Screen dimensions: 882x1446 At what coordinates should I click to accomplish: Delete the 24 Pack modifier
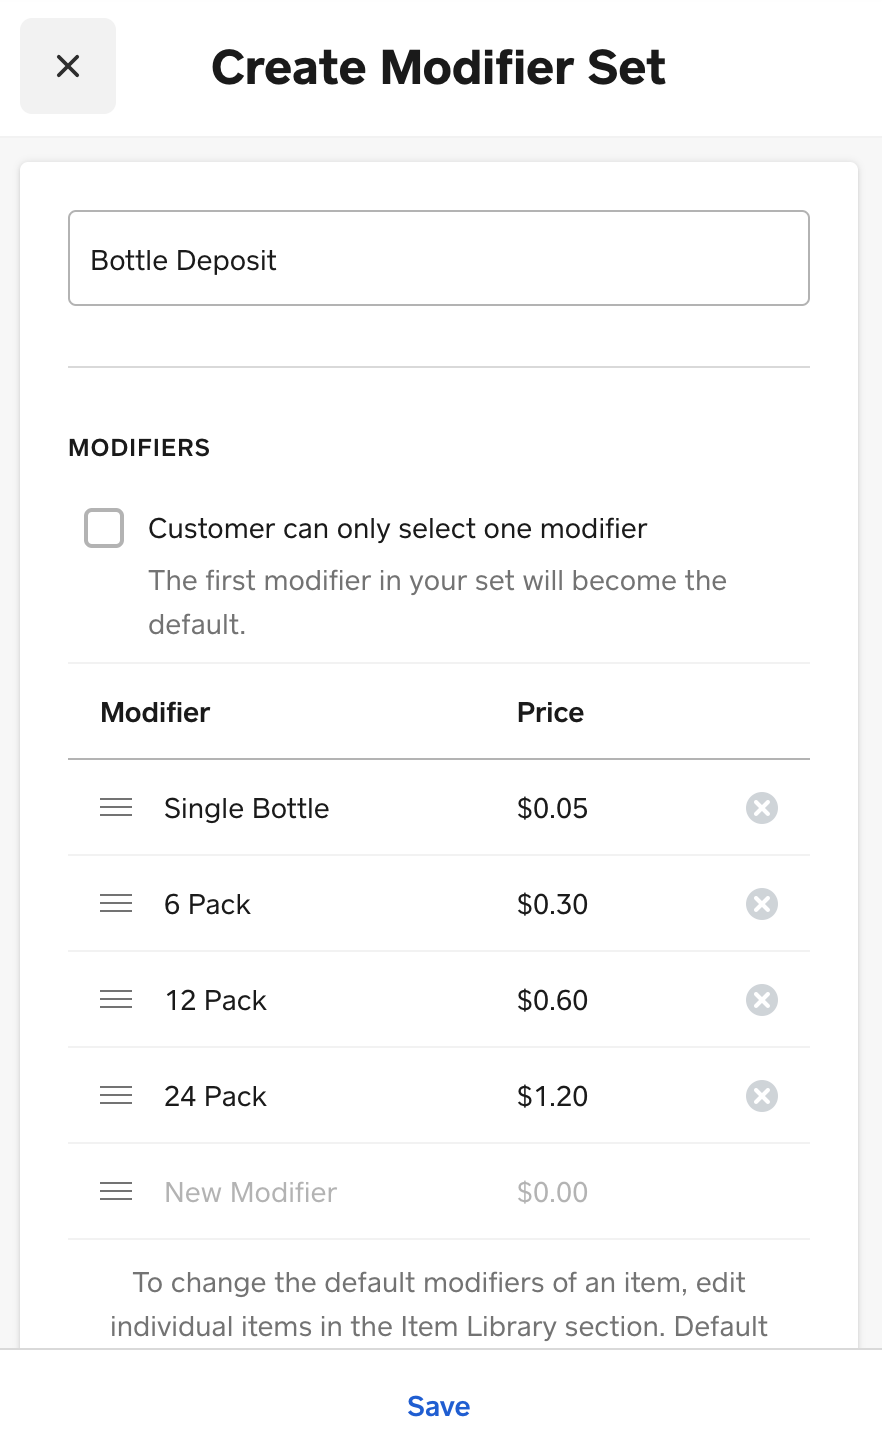tap(762, 1096)
